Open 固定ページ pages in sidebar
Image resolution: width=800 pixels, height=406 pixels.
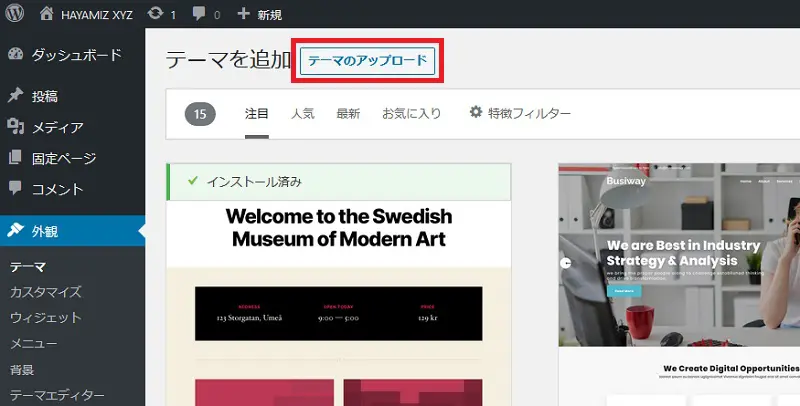pyautogui.click(x=64, y=158)
